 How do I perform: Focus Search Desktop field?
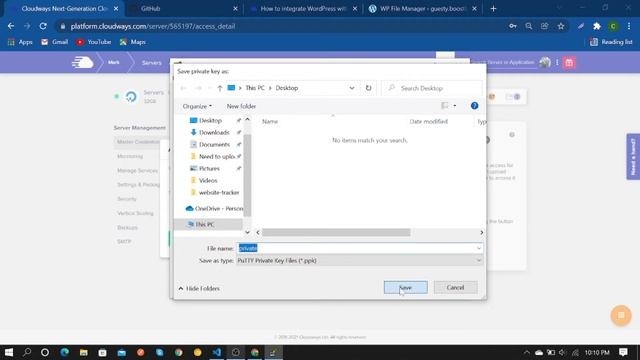[x=432, y=88]
